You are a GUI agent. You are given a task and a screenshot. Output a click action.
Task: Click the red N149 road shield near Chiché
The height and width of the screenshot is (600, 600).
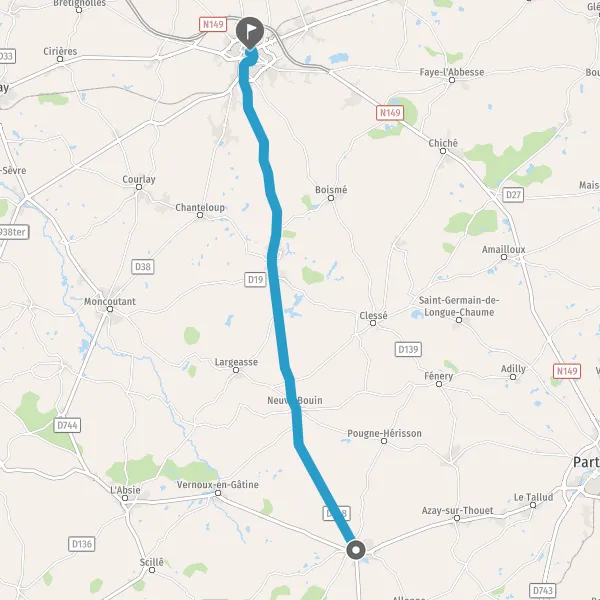tap(390, 113)
